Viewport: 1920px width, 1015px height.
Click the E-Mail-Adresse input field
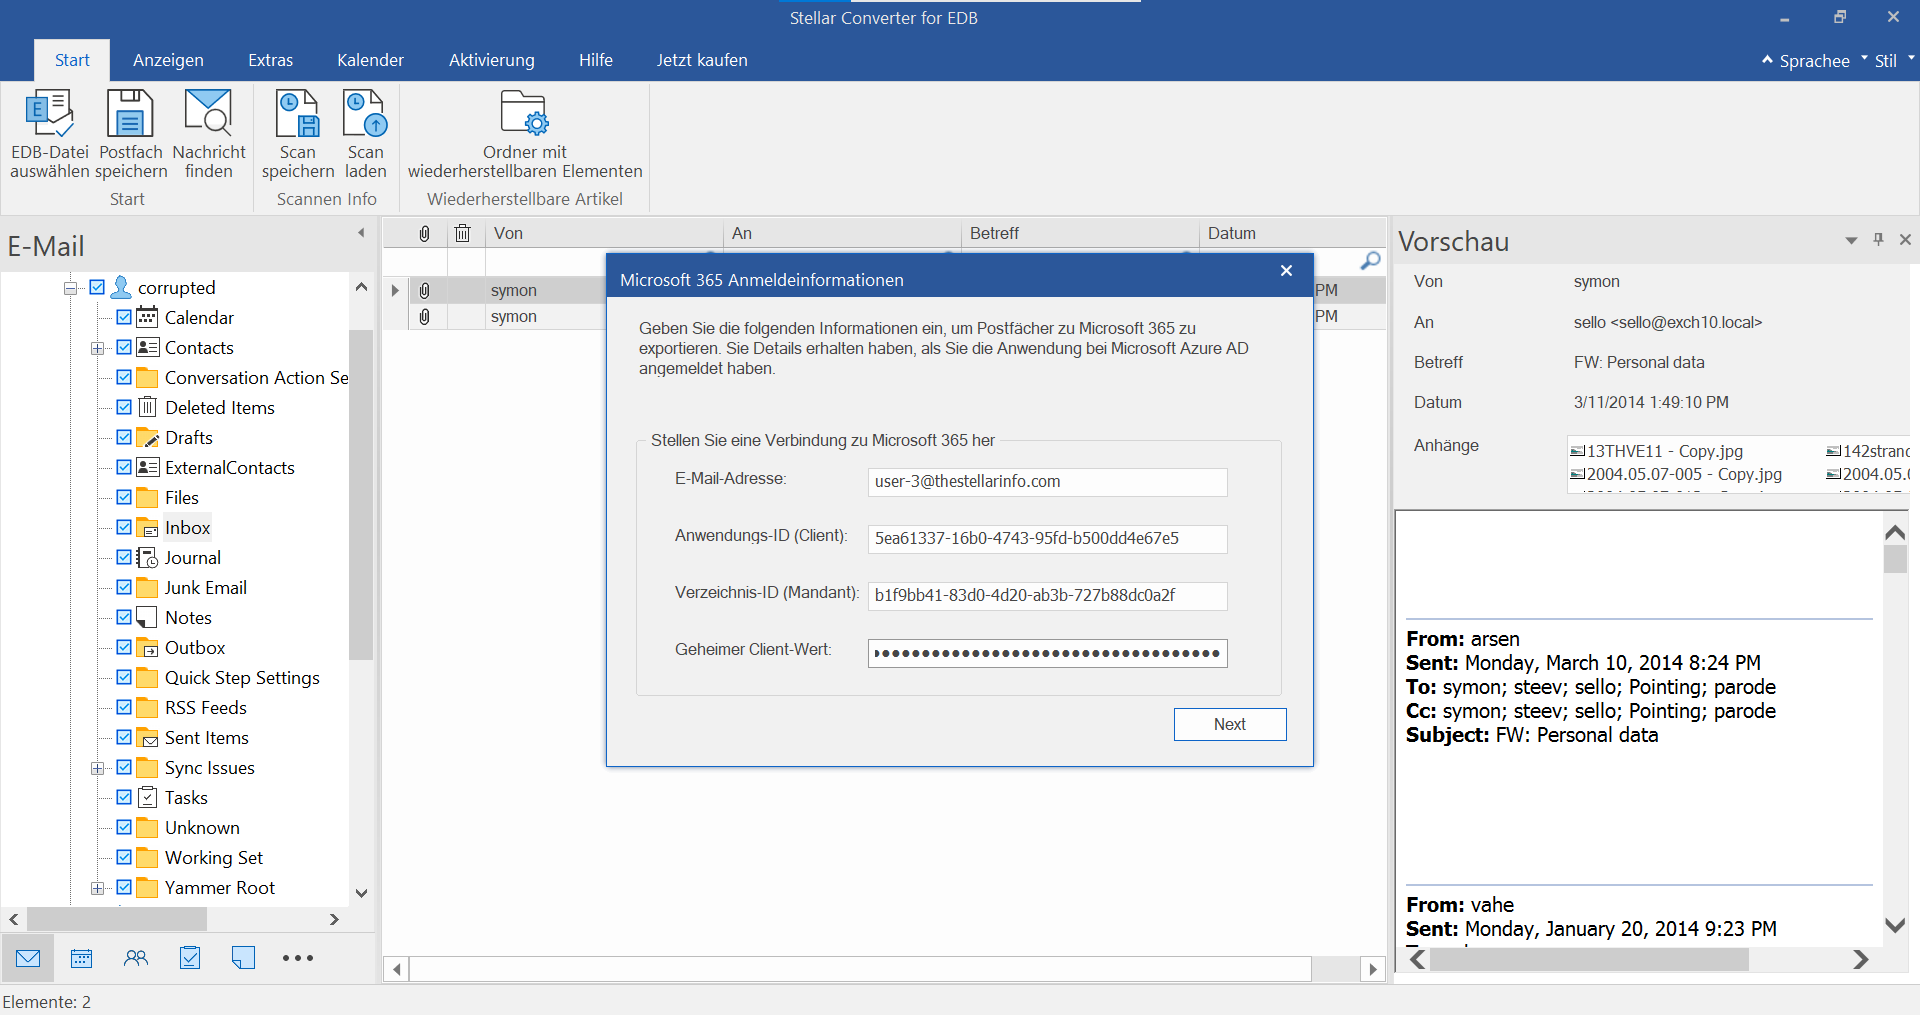coord(1047,482)
